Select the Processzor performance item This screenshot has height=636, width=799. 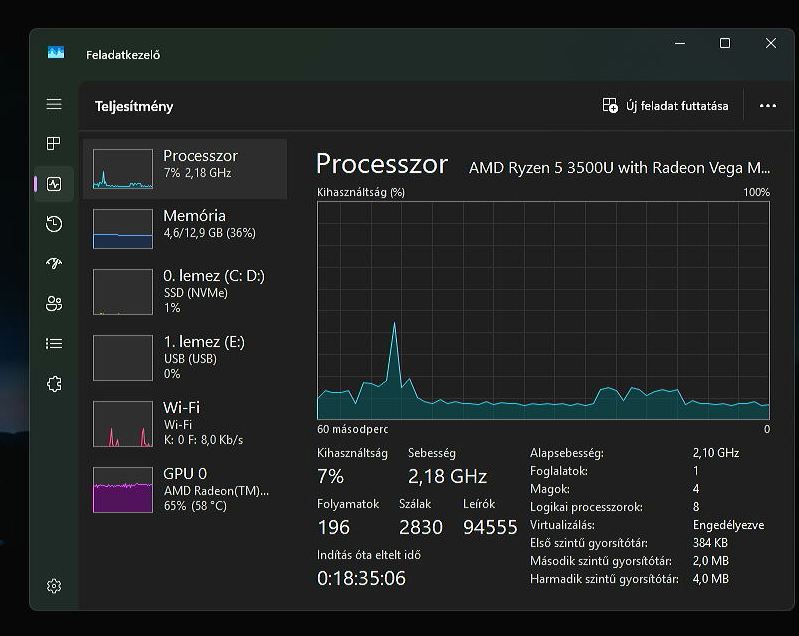(x=185, y=168)
